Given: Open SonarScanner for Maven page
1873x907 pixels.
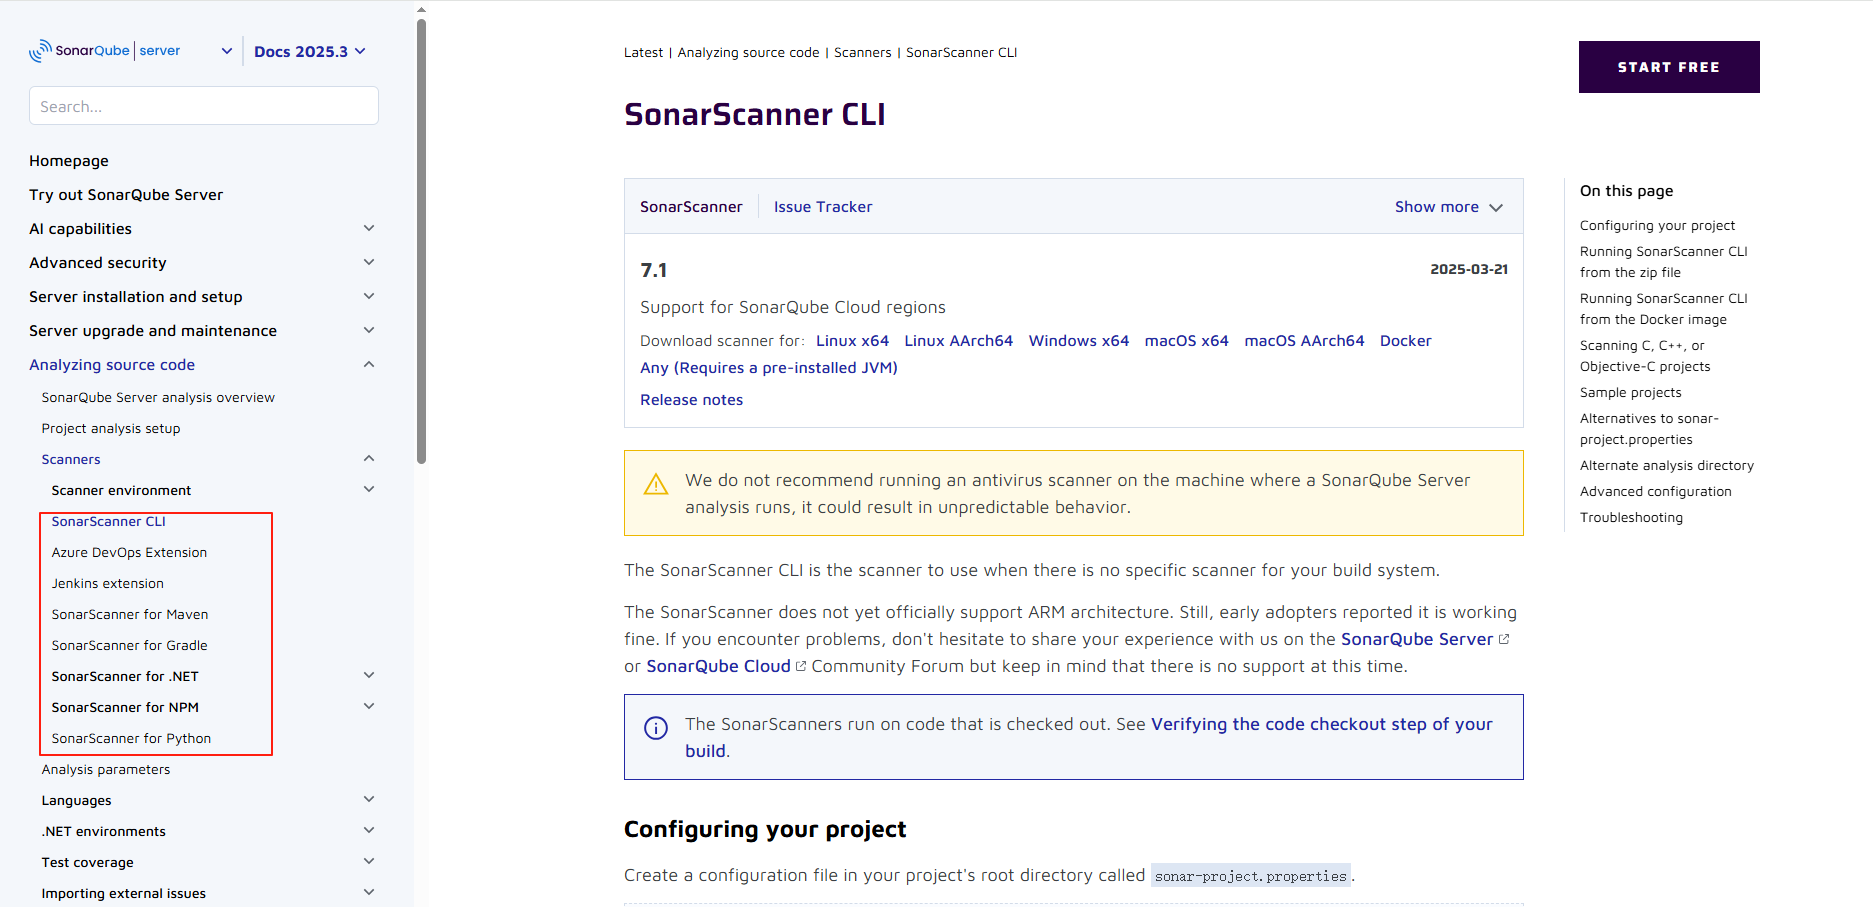Looking at the screenshot, I should point(130,615).
